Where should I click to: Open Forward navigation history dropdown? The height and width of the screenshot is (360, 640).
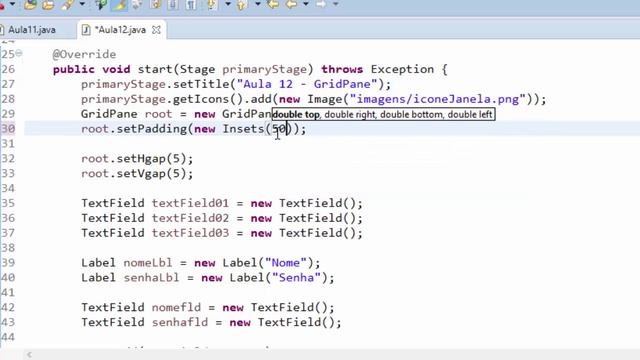pos(336,4)
